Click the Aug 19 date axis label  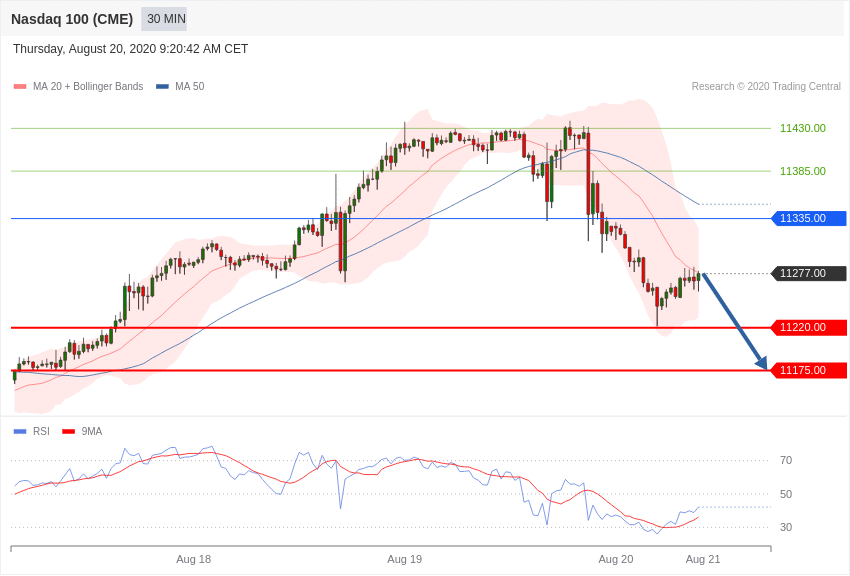(404, 560)
